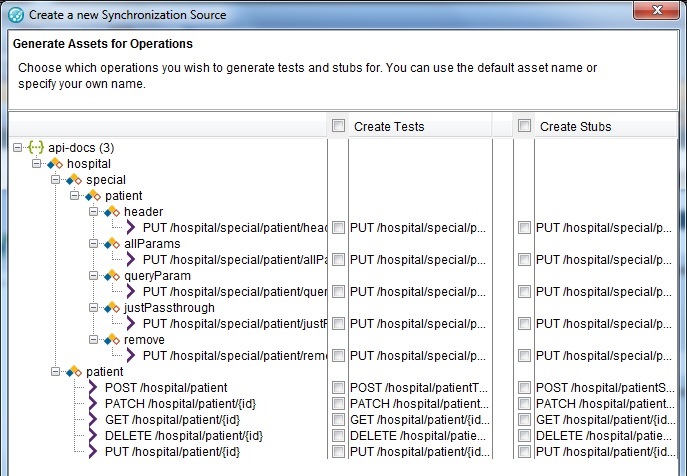Enable the Create Stubs header checkbox
The image size is (687, 476).
point(525,126)
